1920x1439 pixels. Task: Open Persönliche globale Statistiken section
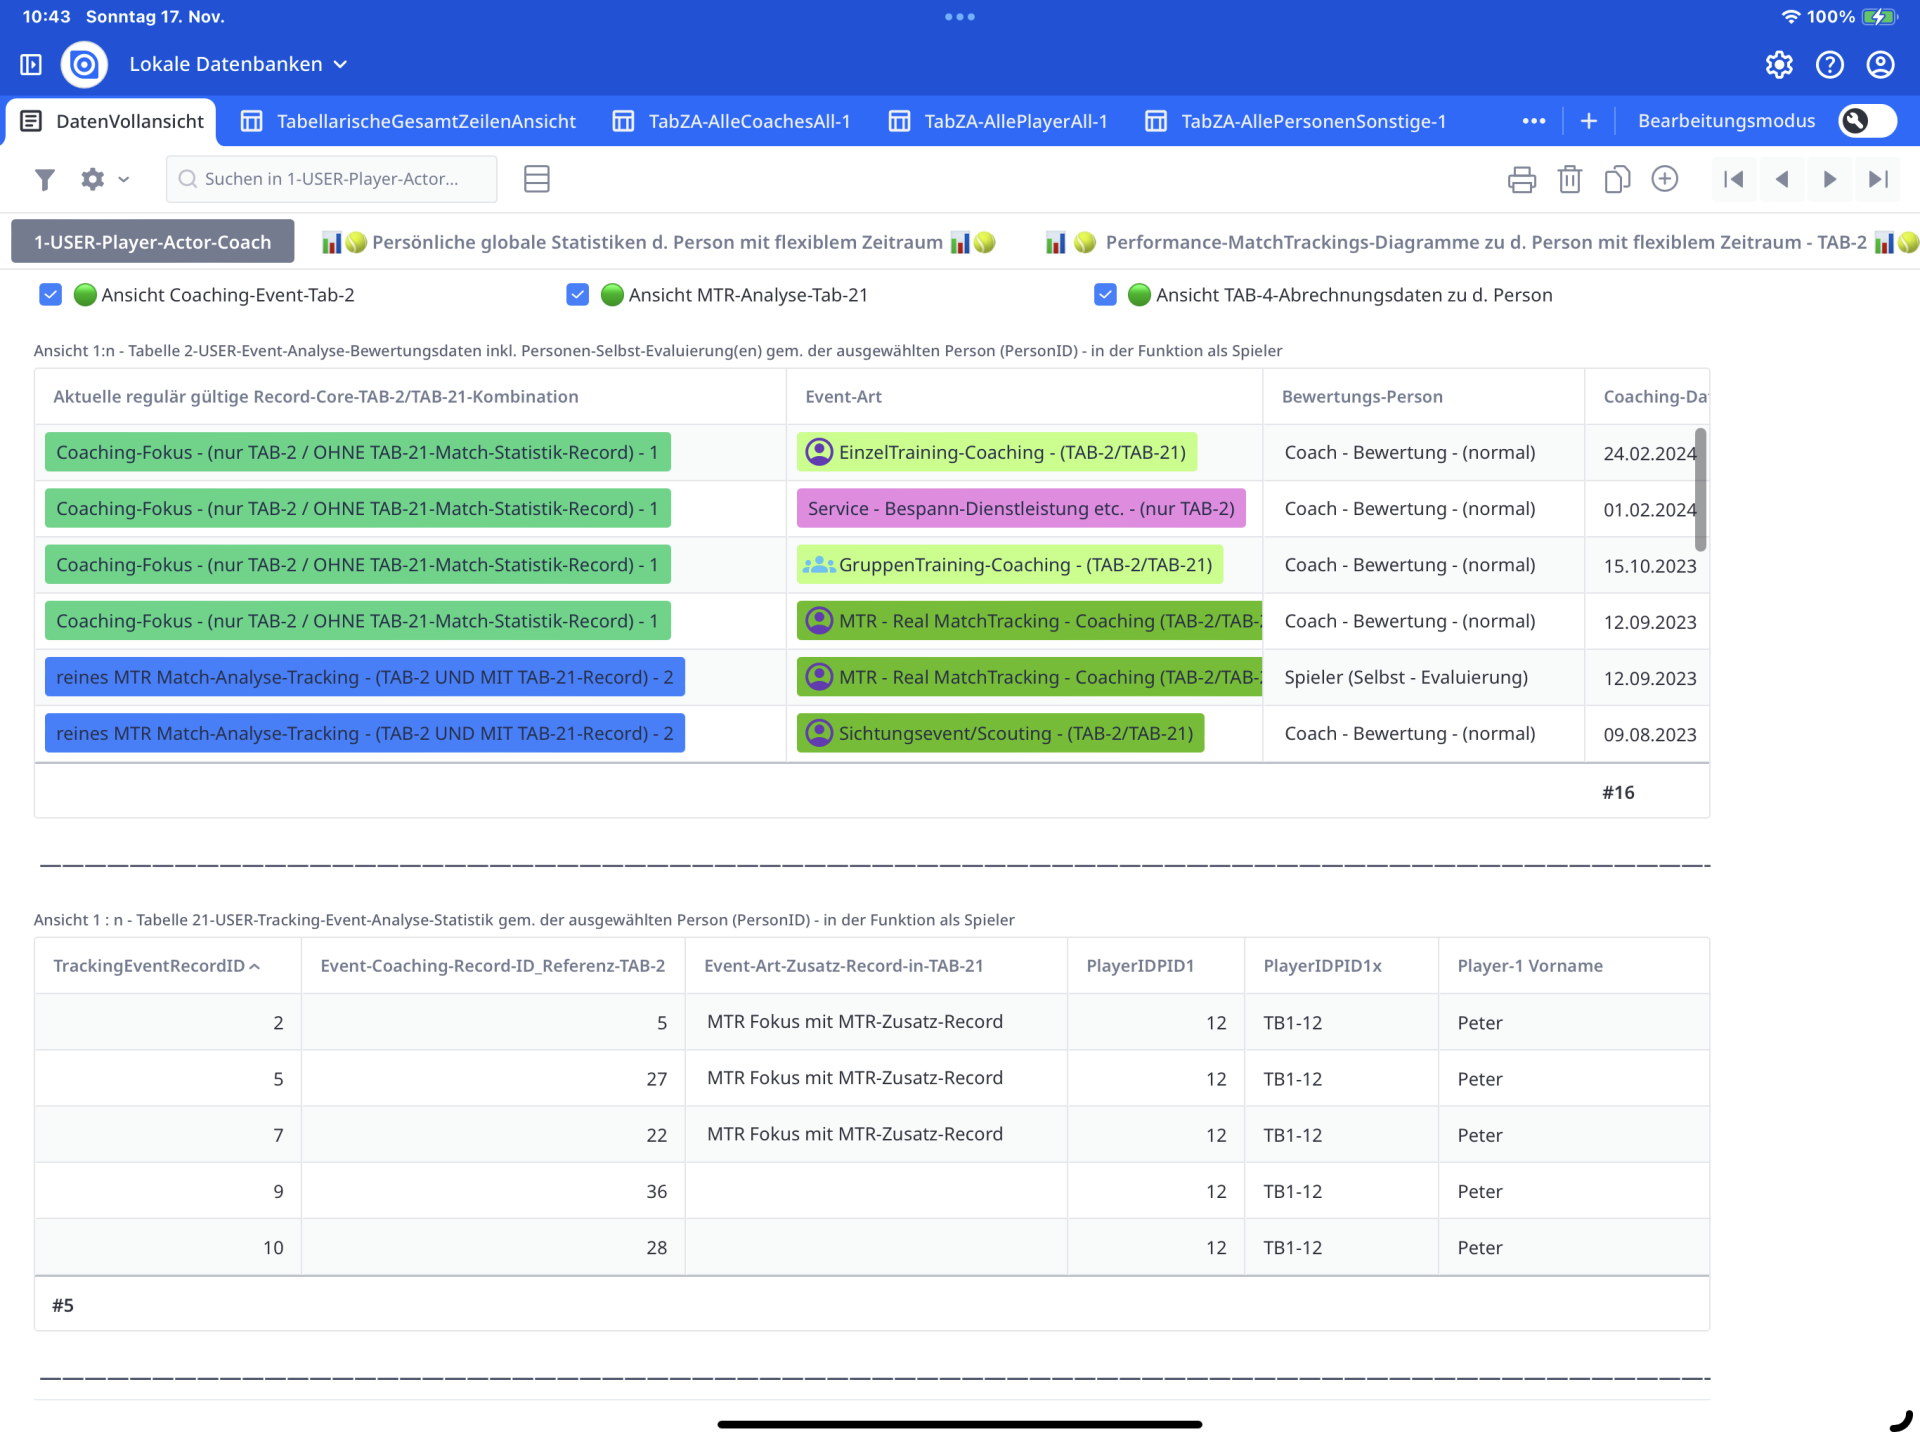(657, 242)
